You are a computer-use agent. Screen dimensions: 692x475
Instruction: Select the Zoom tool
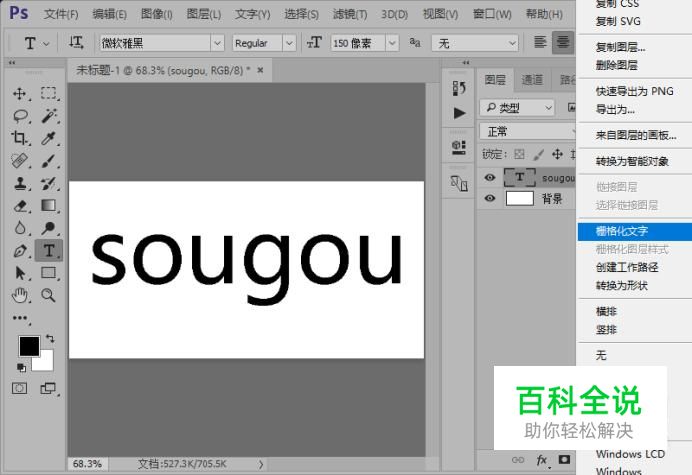click(x=49, y=295)
